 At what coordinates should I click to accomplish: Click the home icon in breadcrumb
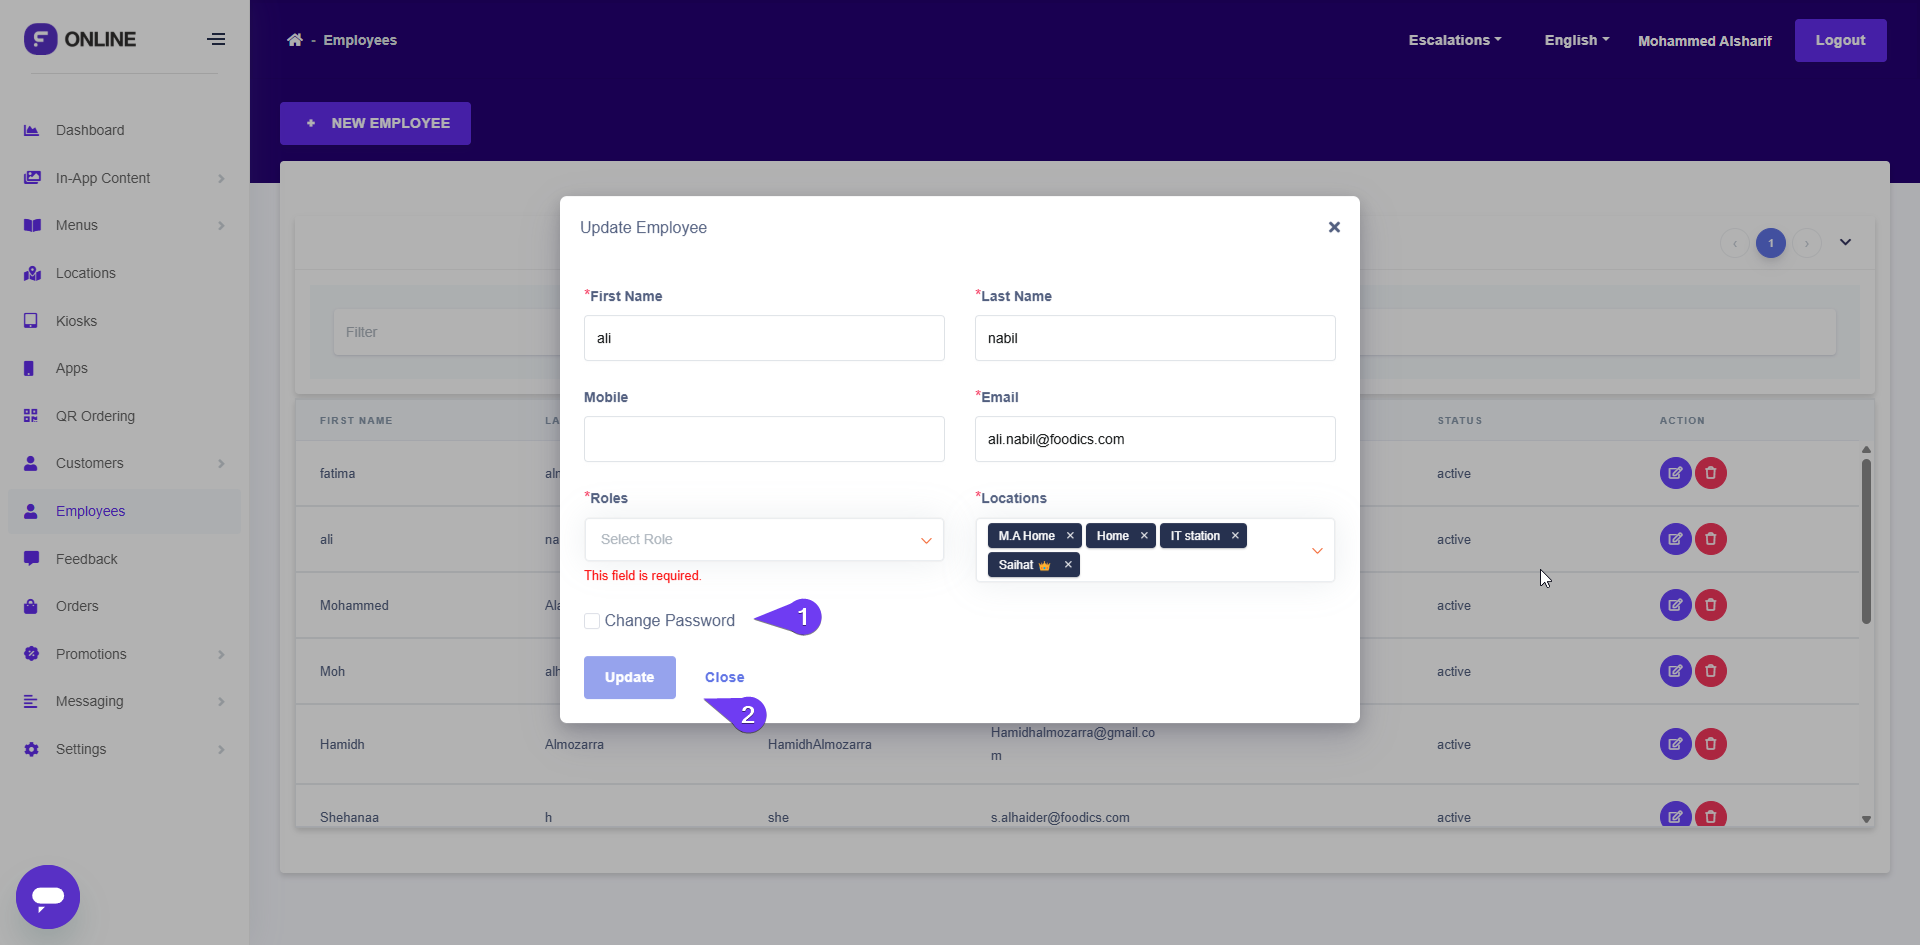pyautogui.click(x=295, y=40)
